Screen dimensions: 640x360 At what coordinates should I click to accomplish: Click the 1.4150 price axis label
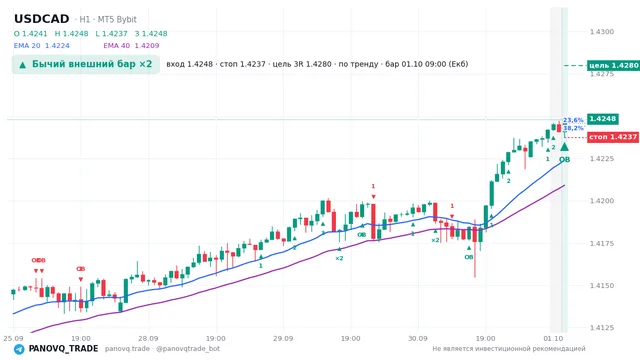(x=602, y=286)
